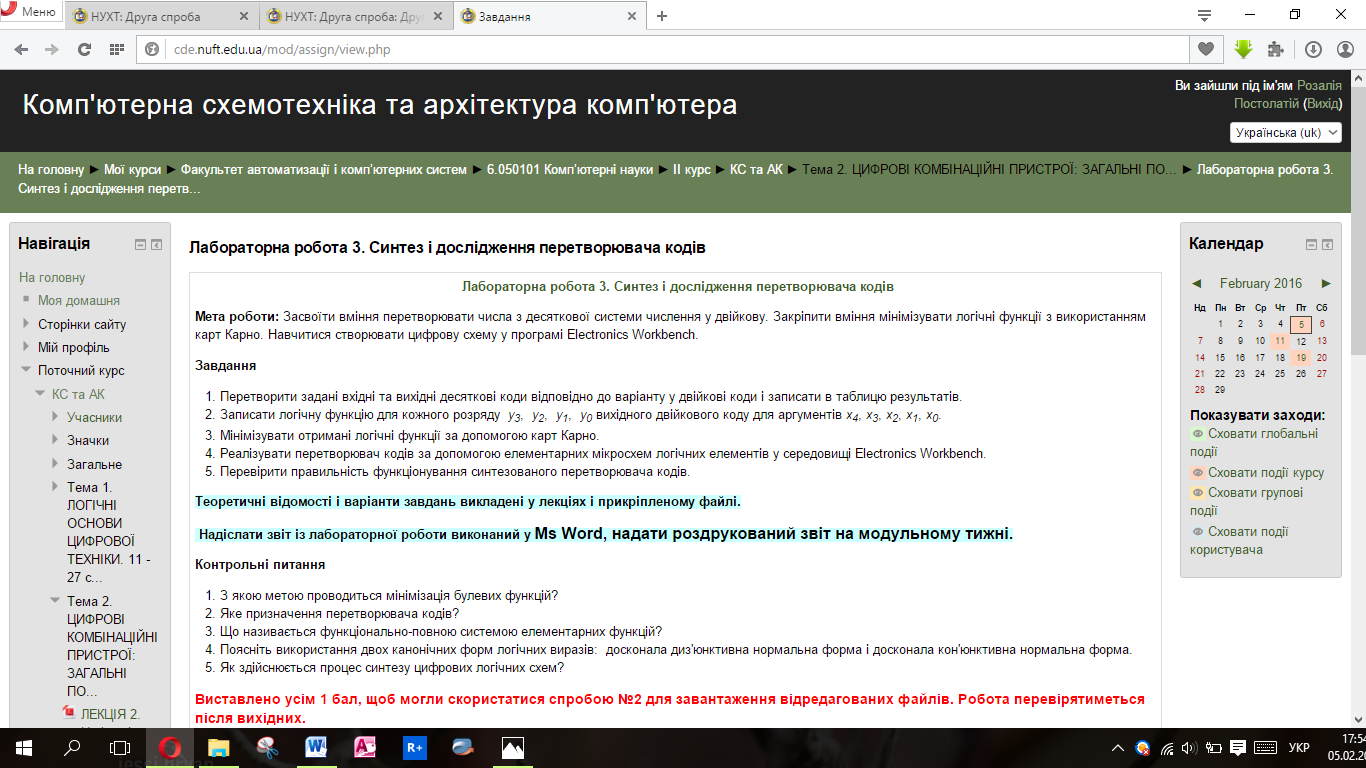Expand Учасники node in navigation

[55, 417]
